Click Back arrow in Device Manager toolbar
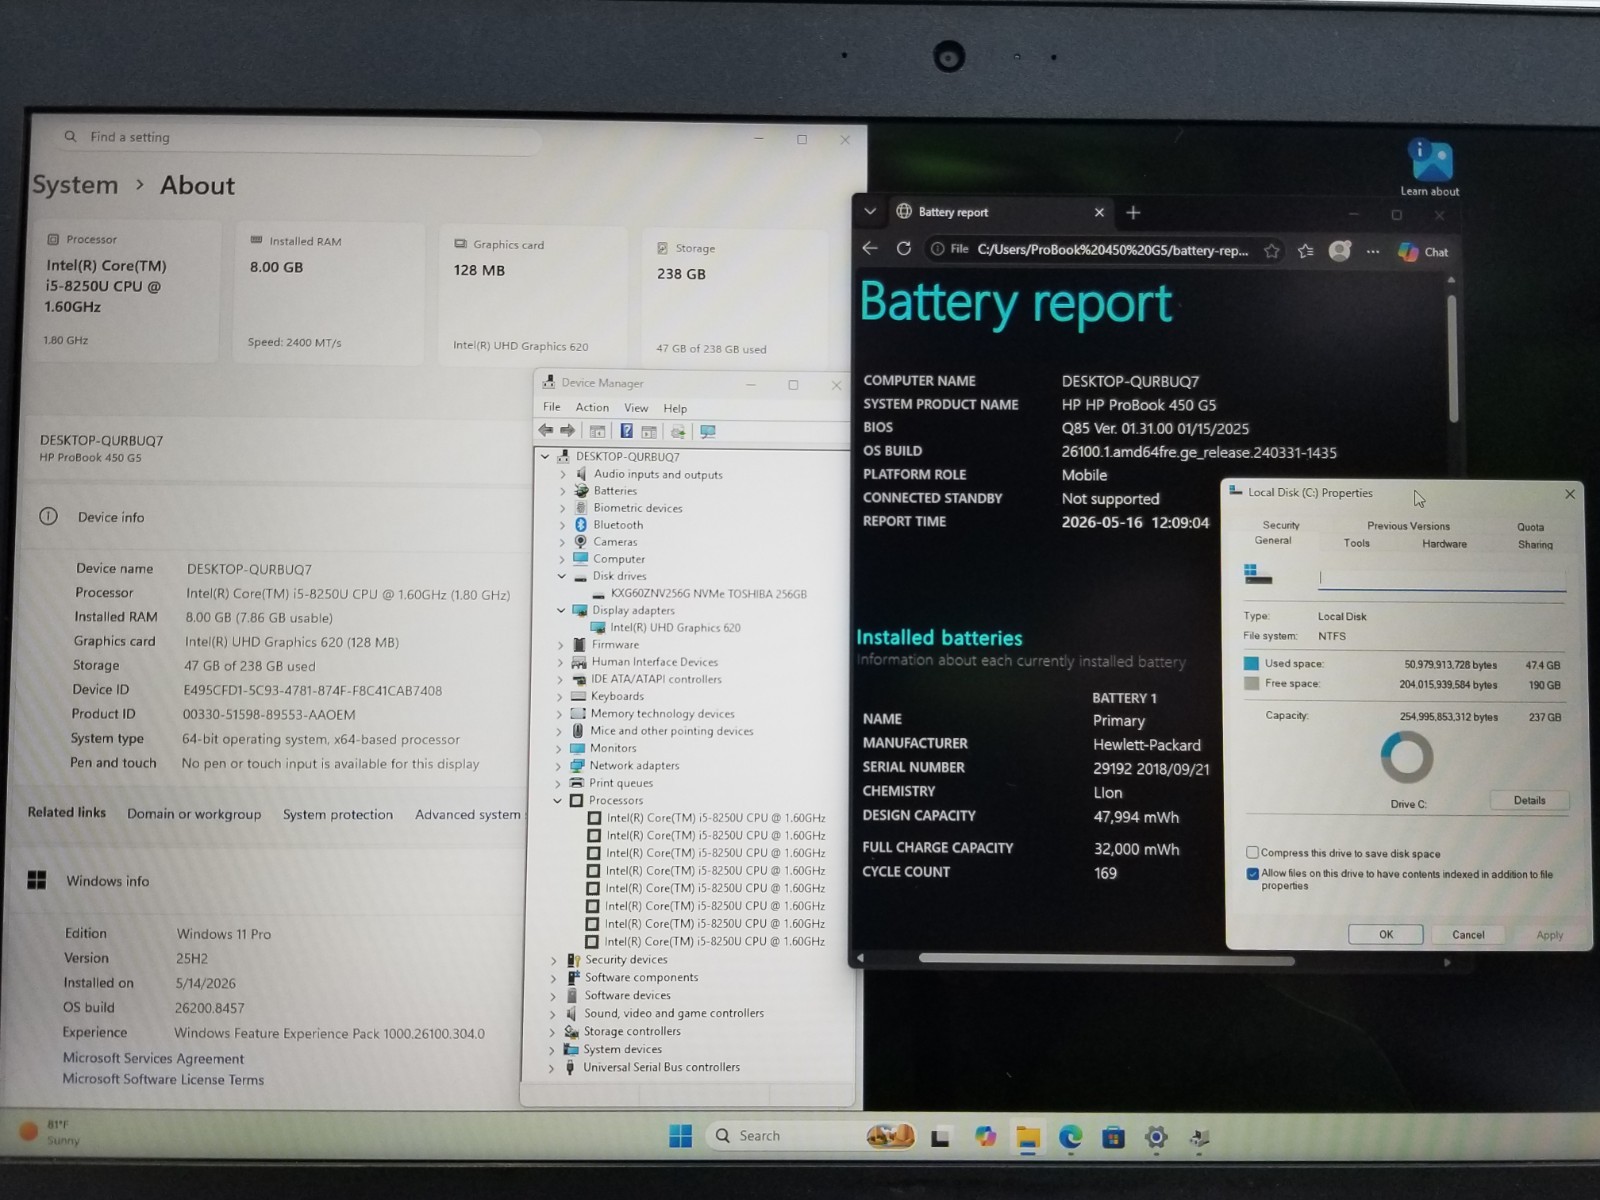Screen dimensions: 1600x1200 pyautogui.click(x=546, y=431)
